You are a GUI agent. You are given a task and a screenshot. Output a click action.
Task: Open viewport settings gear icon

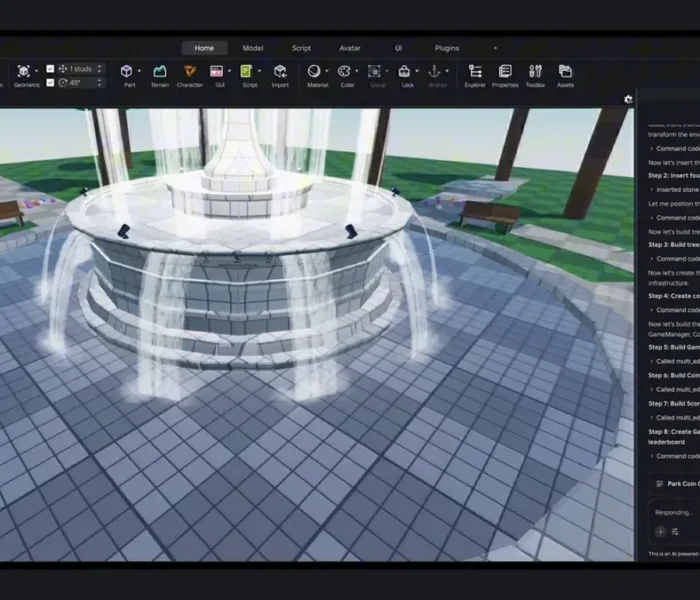(x=628, y=99)
